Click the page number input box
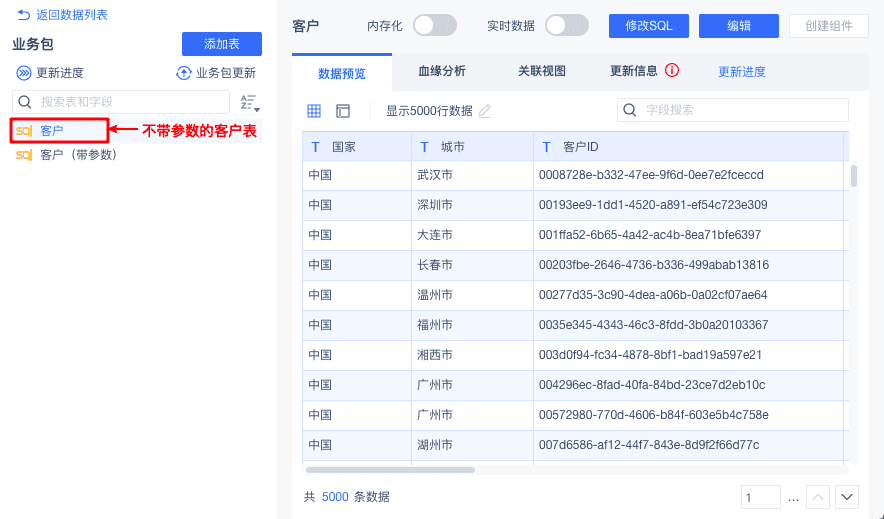884x519 pixels. point(761,497)
